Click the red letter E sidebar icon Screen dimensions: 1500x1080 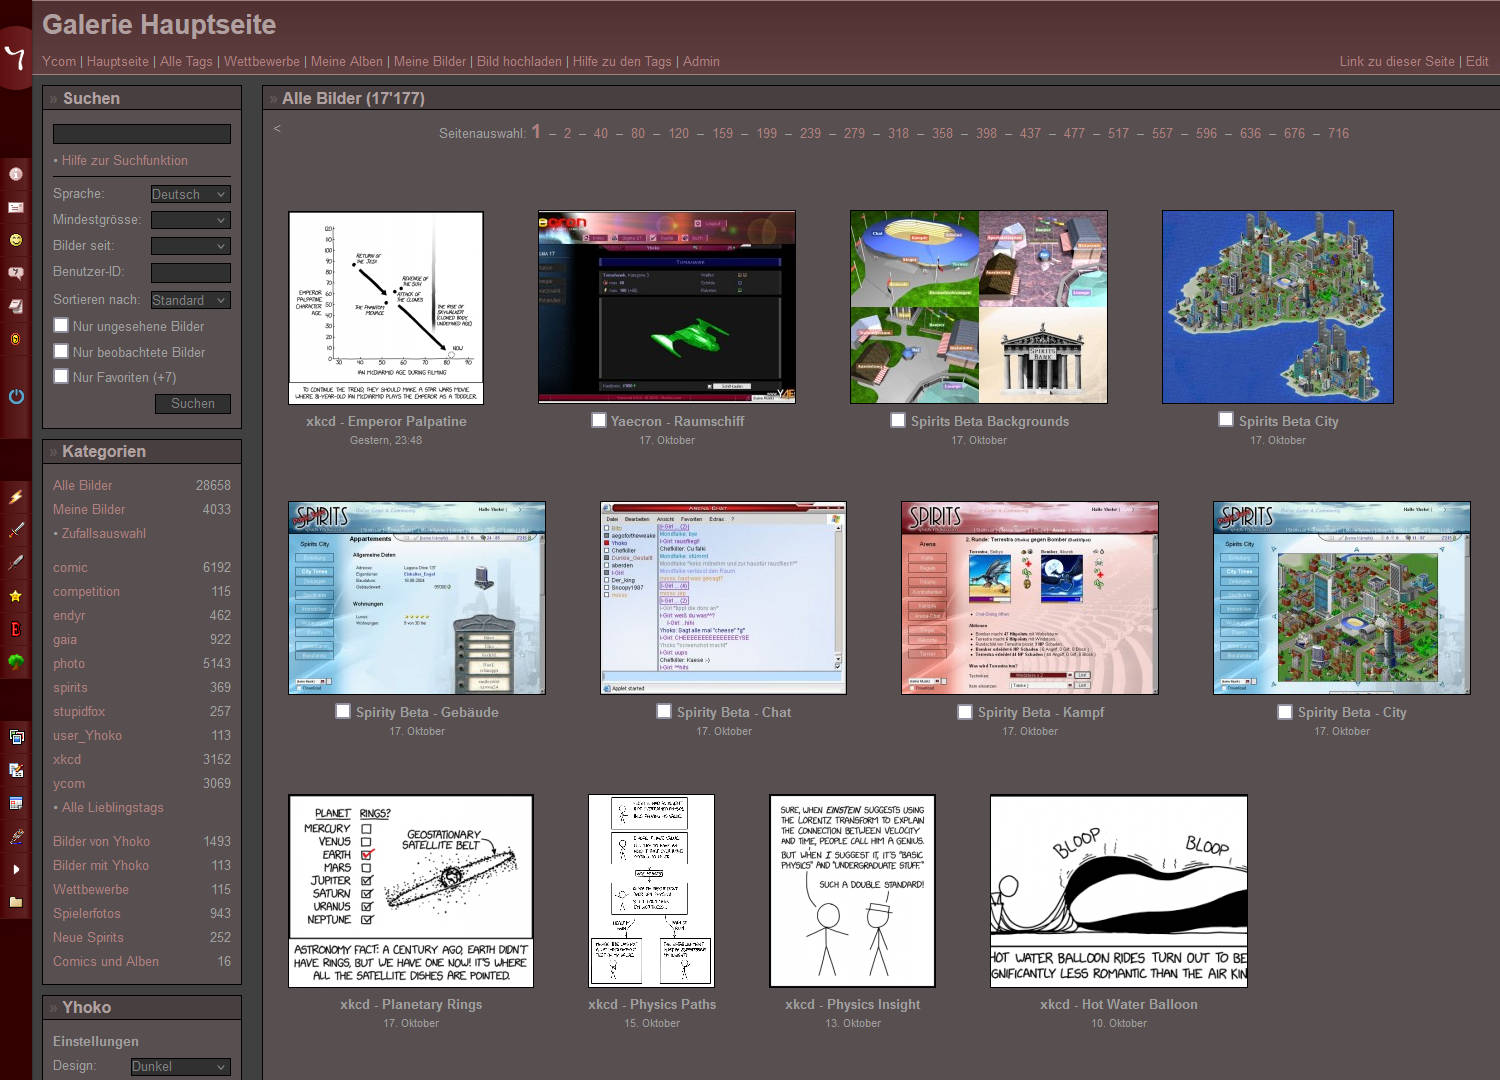tap(16, 629)
